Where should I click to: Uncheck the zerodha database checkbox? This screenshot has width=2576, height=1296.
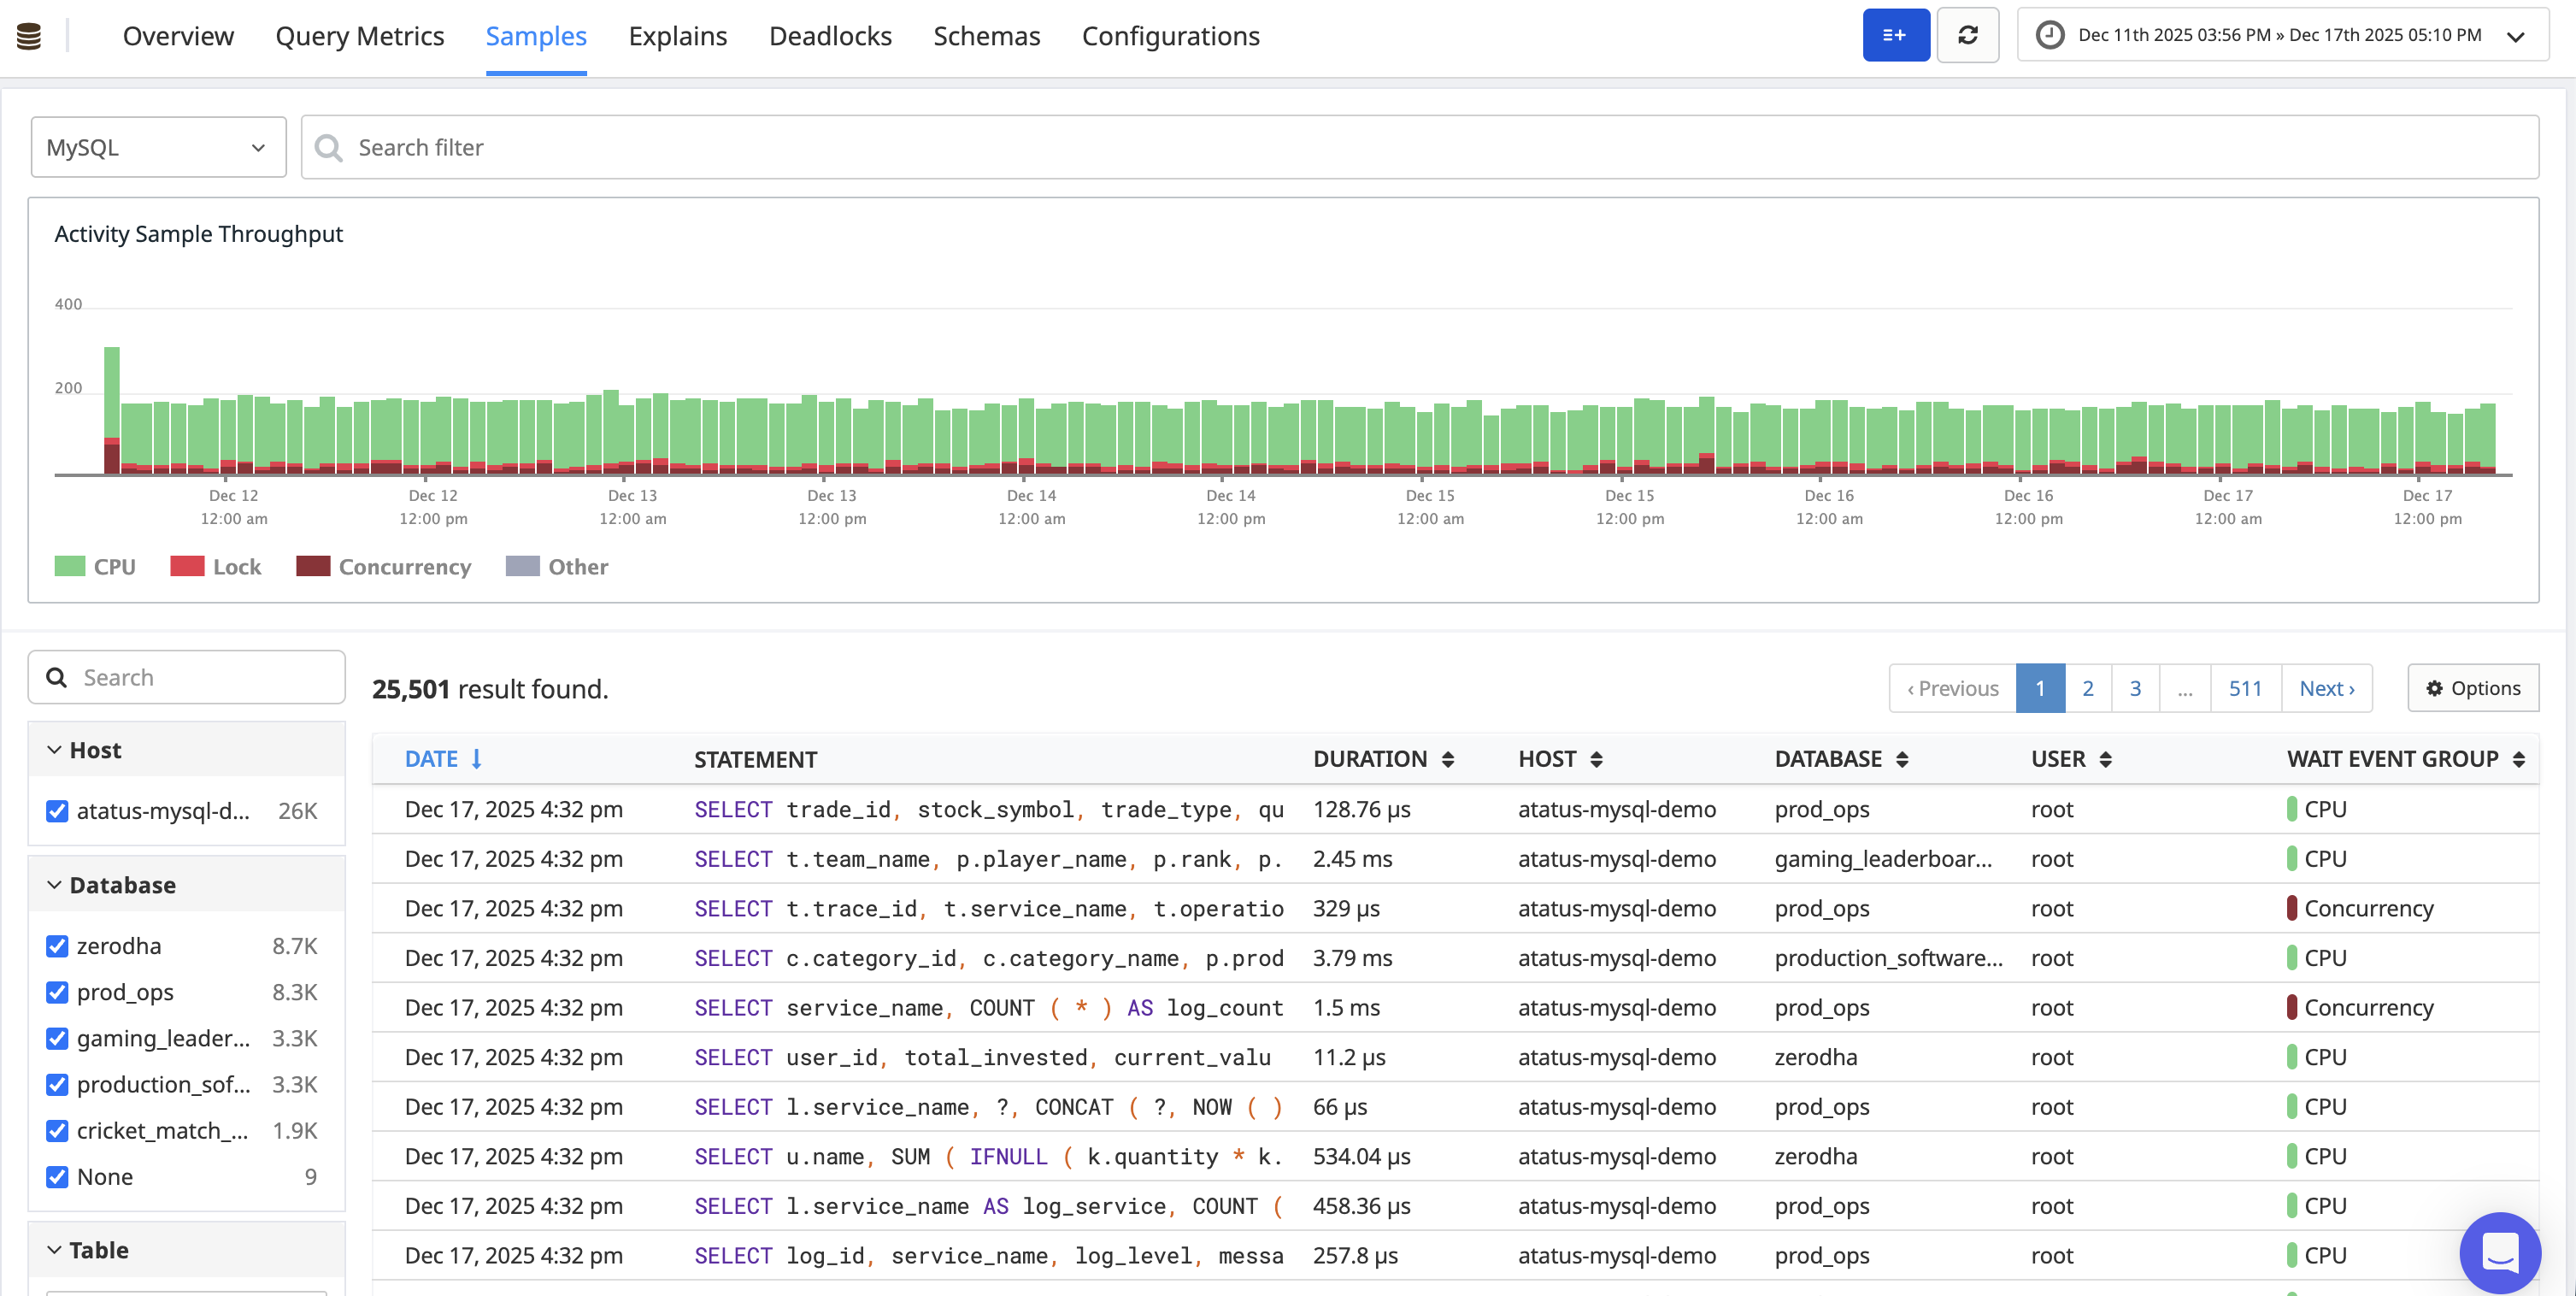[x=57, y=946]
